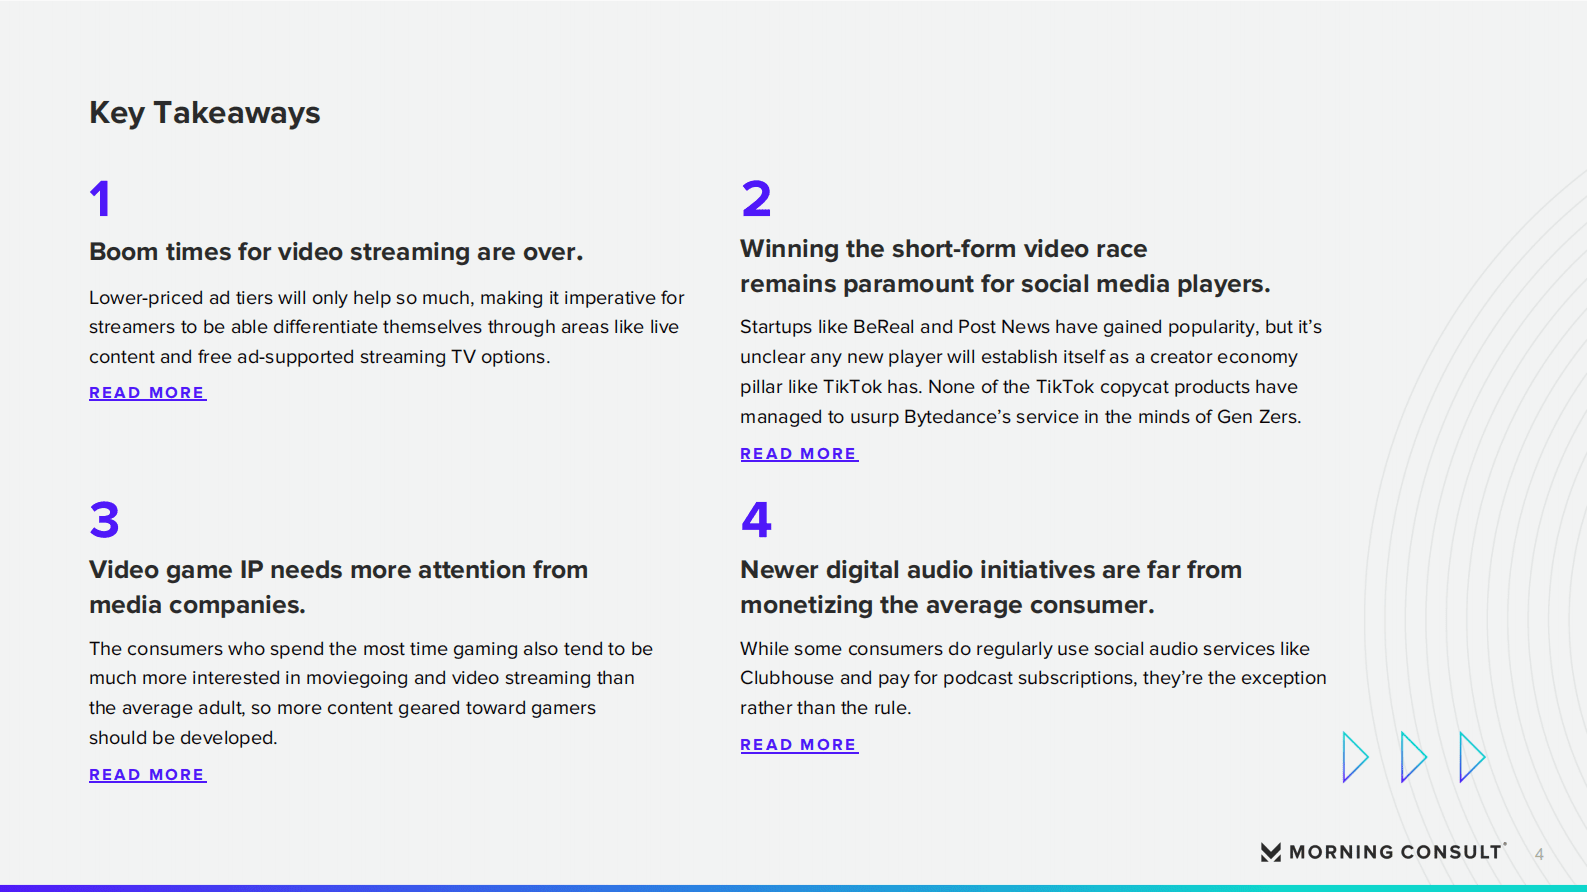Click the small gray slide page number
Image resolution: width=1587 pixels, height=892 pixels.
(1539, 855)
